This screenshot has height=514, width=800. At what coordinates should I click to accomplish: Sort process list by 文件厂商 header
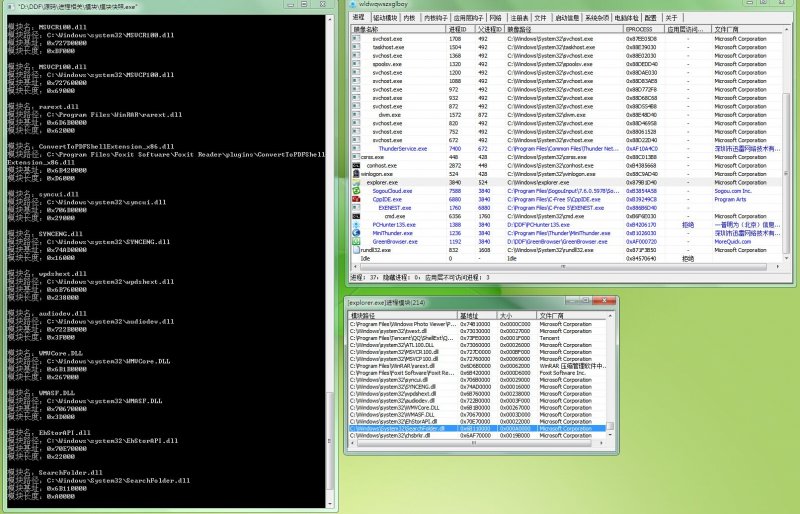[x=746, y=30]
